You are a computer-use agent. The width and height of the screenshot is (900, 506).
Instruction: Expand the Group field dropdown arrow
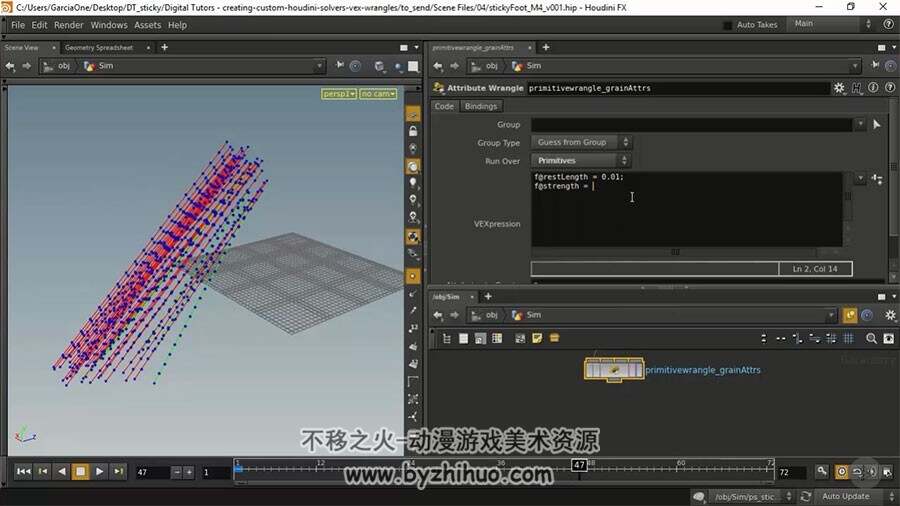pos(860,124)
